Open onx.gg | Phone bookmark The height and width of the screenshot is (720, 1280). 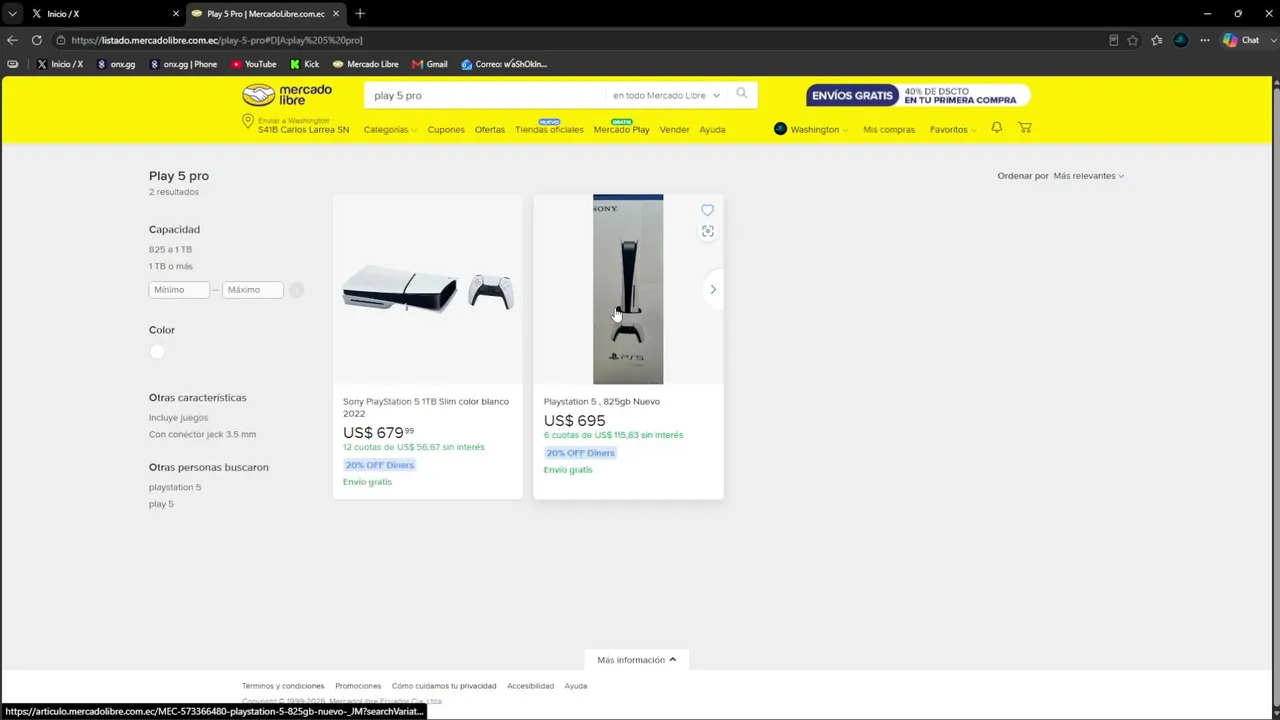coord(183,64)
